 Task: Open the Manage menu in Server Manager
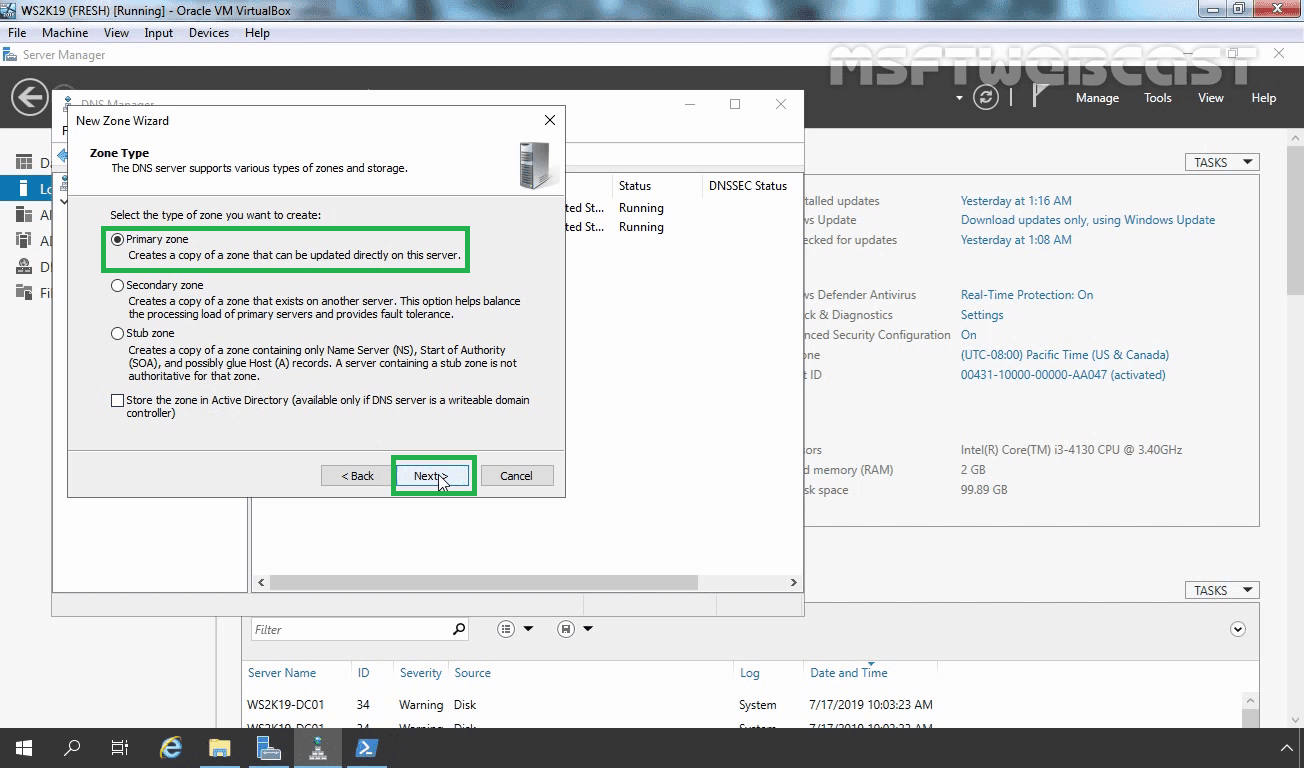pos(1097,98)
